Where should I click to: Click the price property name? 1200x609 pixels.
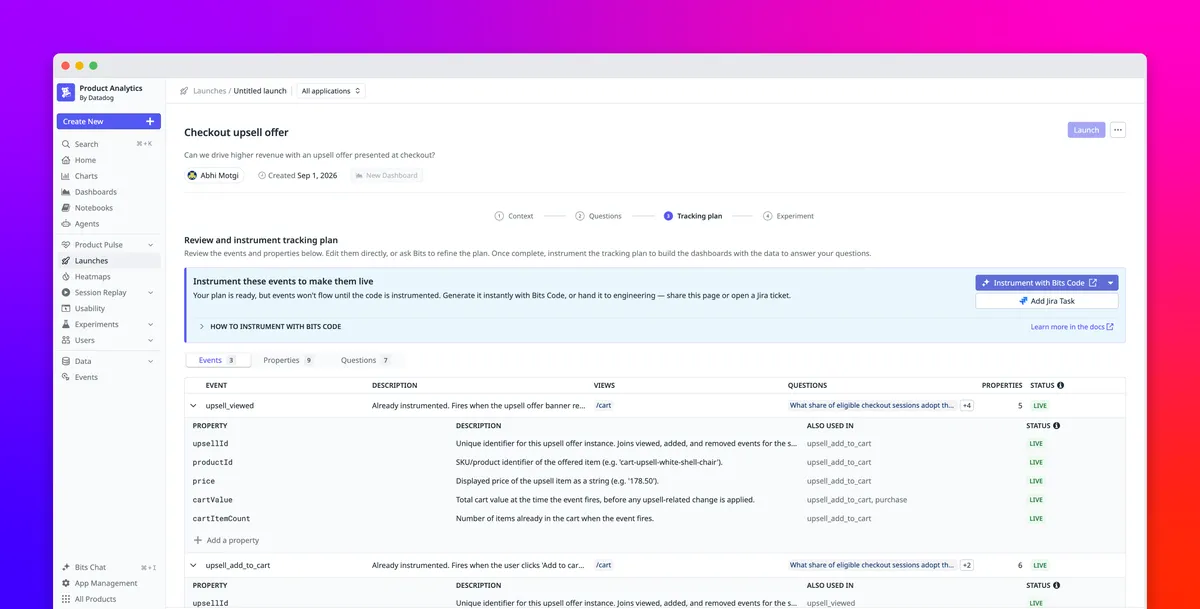[204, 481]
